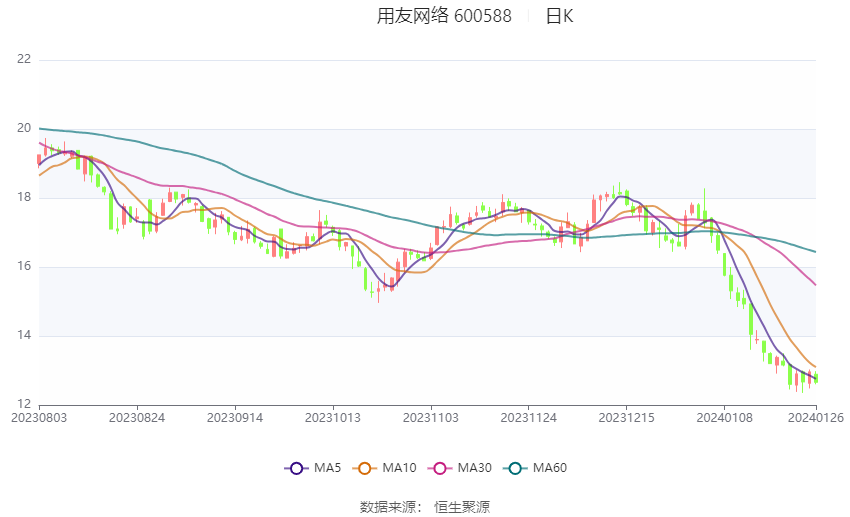Toggle the MA10 legend series
Image resolution: width=850 pixels, height=517 pixels.
coord(384,468)
